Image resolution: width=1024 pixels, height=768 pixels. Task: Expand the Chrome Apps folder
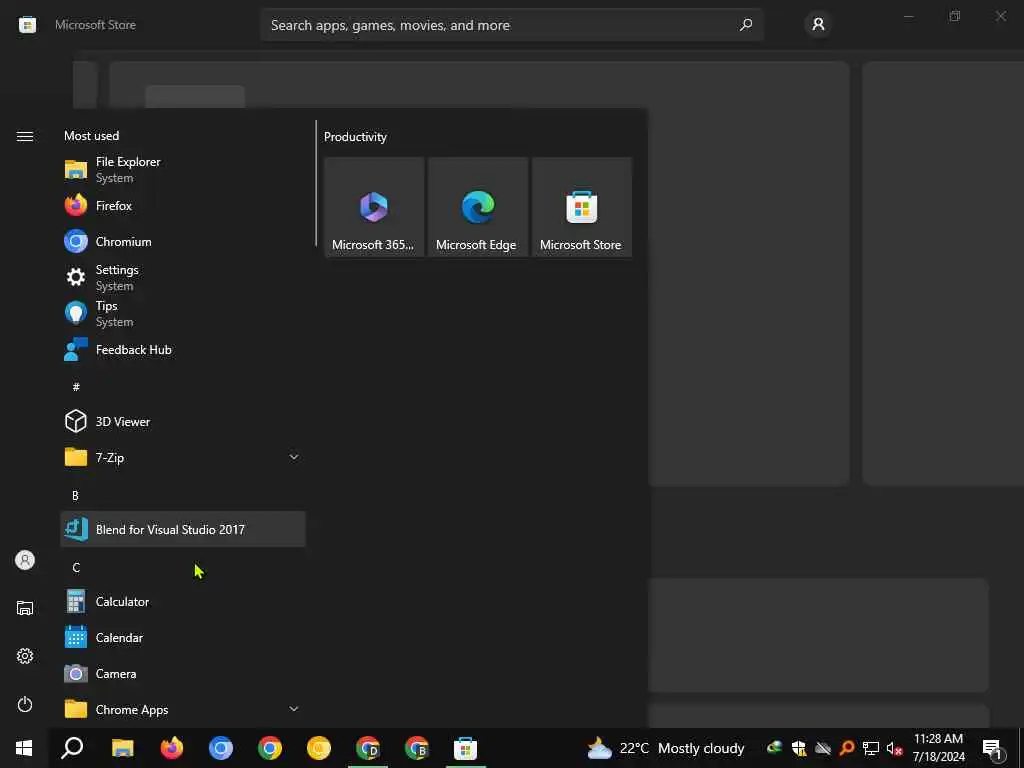183,709
